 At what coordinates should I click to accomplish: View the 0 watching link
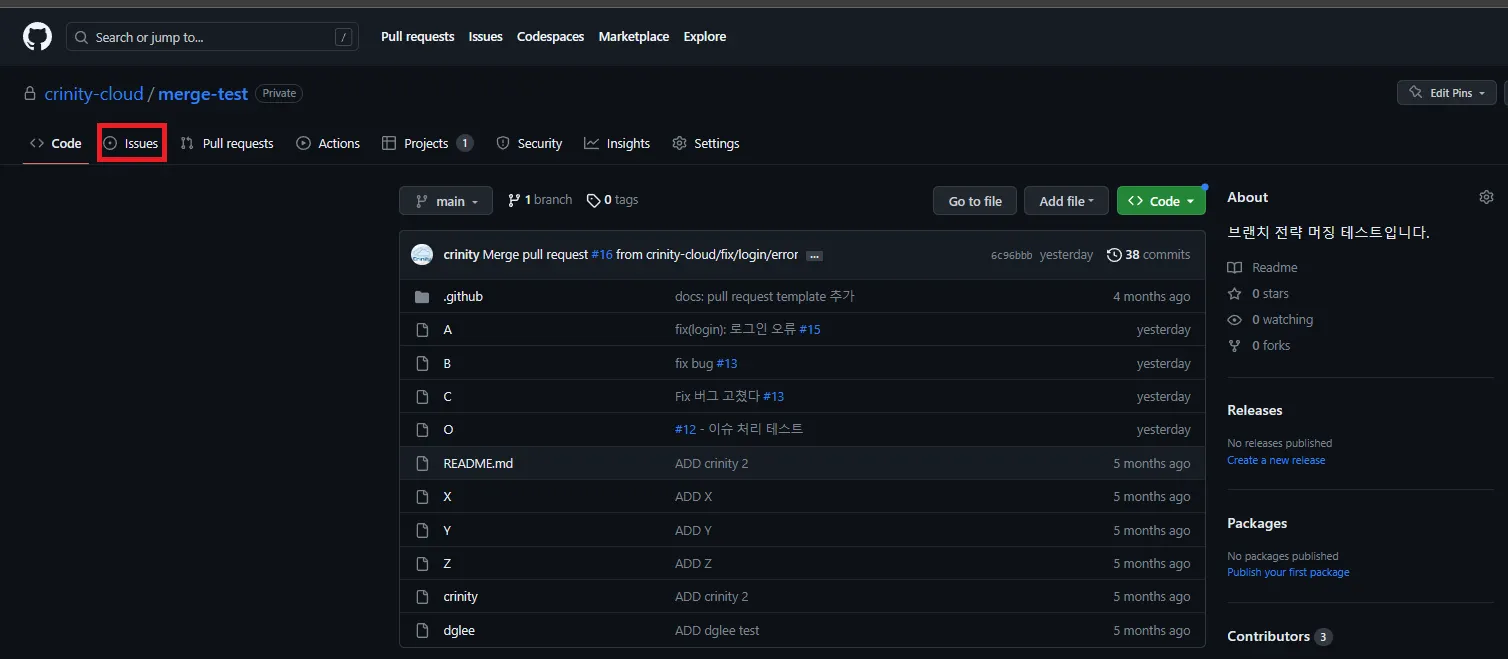[x=1270, y=320]
